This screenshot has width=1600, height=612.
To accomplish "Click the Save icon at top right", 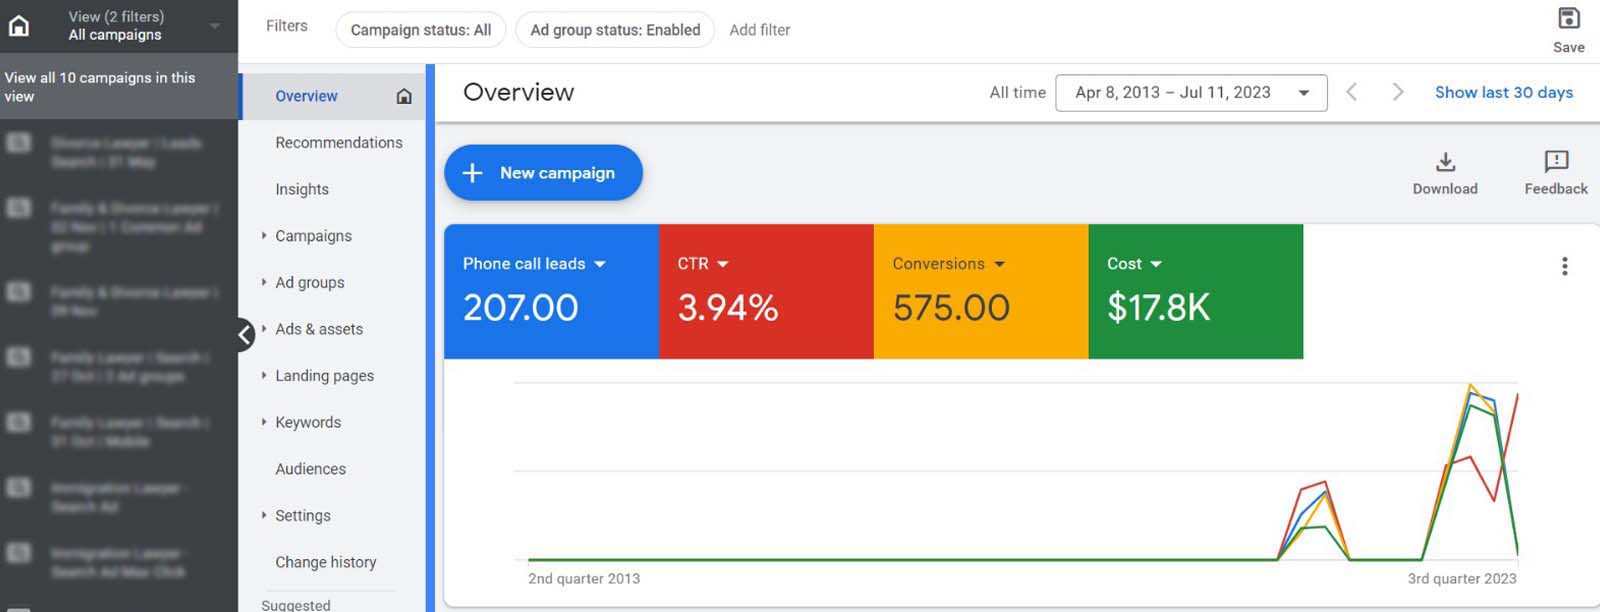I will click(1568, 19).
